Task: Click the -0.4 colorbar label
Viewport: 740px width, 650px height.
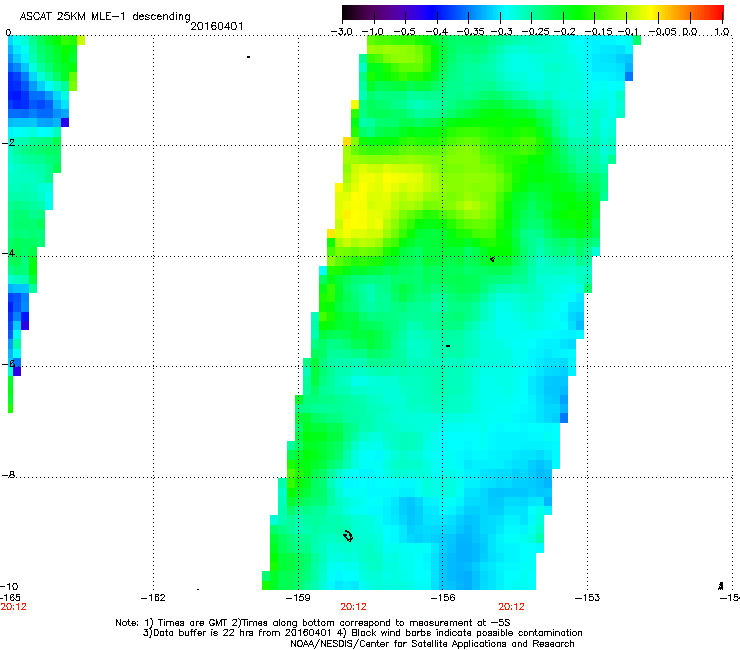Action: pyautogui.click(x=437, y=32)
